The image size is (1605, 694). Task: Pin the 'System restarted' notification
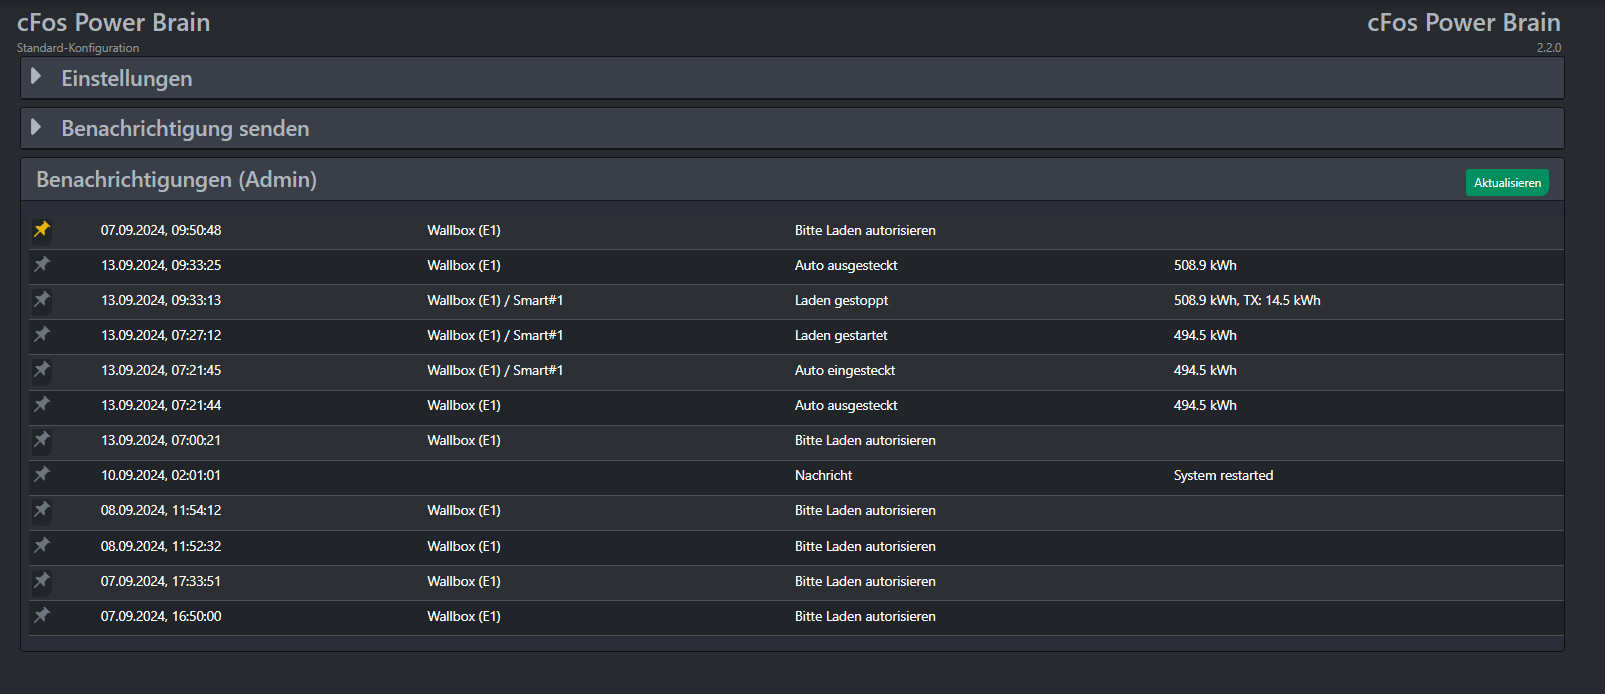42,475
